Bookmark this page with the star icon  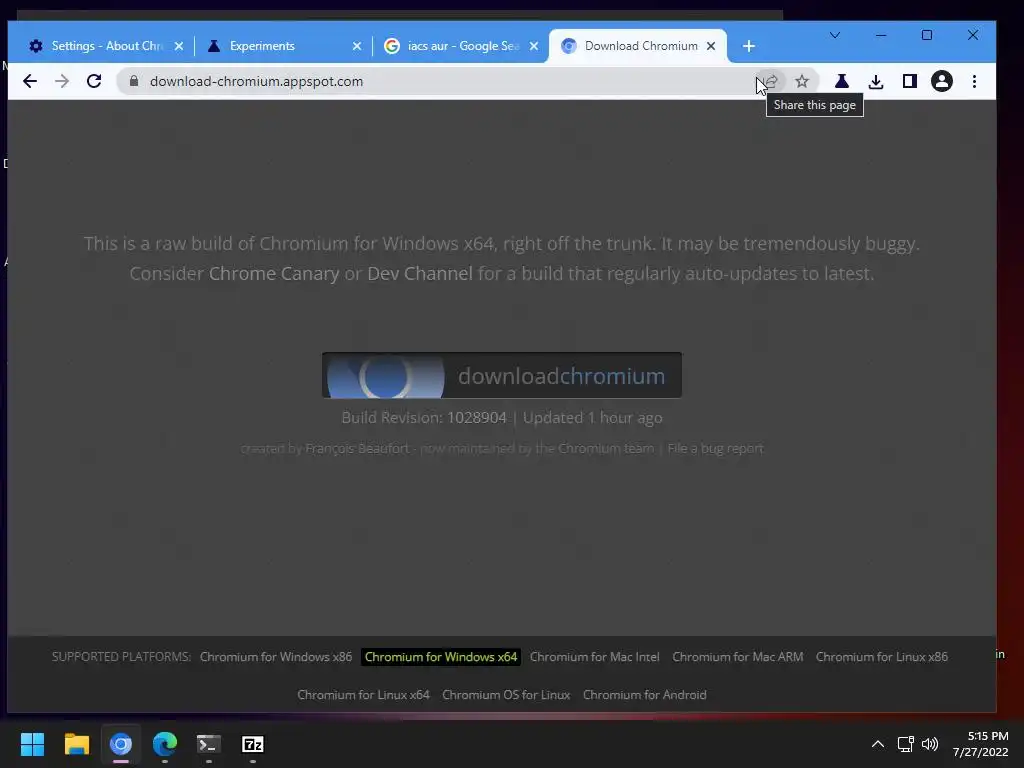point(802,81)
